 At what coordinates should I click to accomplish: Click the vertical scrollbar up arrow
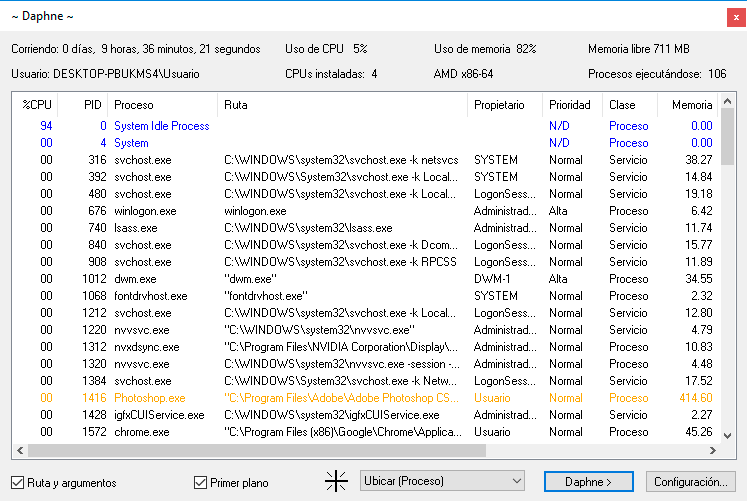(727, 101)
